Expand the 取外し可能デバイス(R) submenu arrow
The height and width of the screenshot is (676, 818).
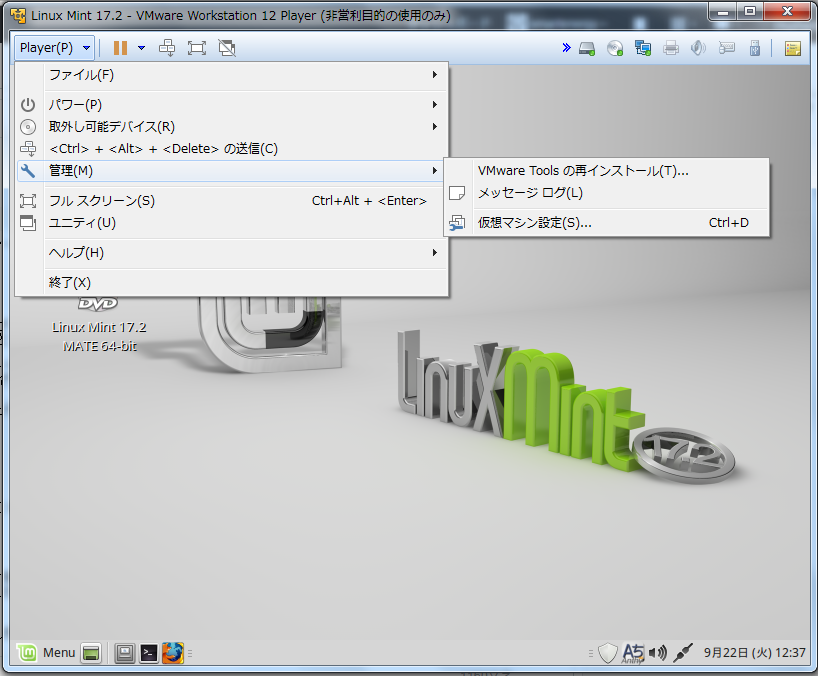435,127
